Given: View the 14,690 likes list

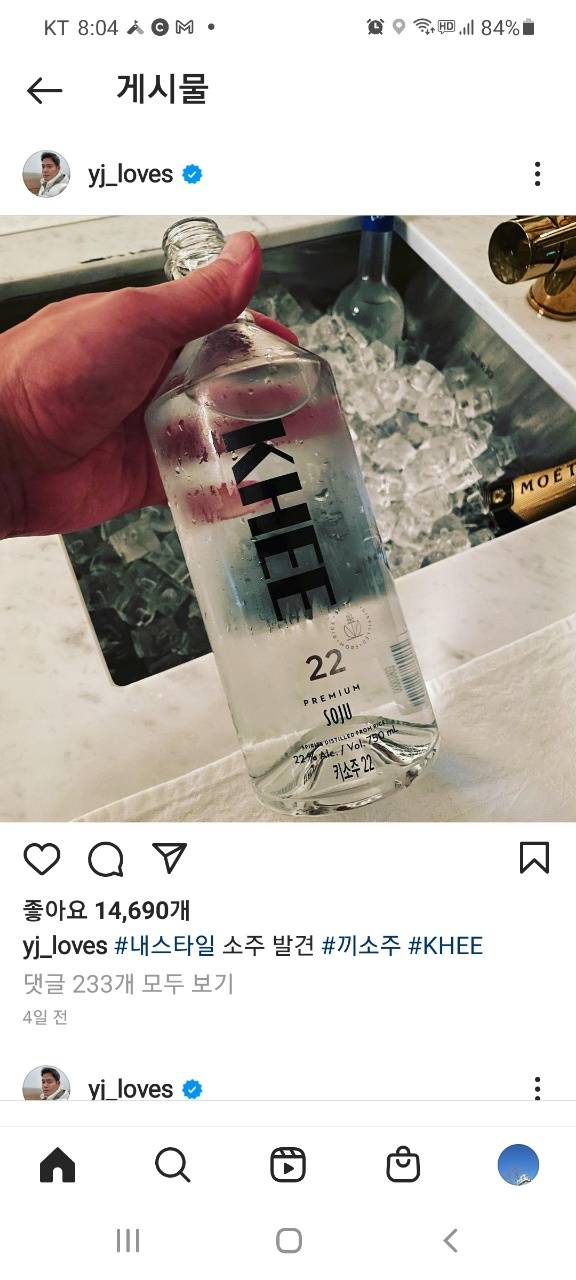Looking at the screenshot, I should [106, 910].
